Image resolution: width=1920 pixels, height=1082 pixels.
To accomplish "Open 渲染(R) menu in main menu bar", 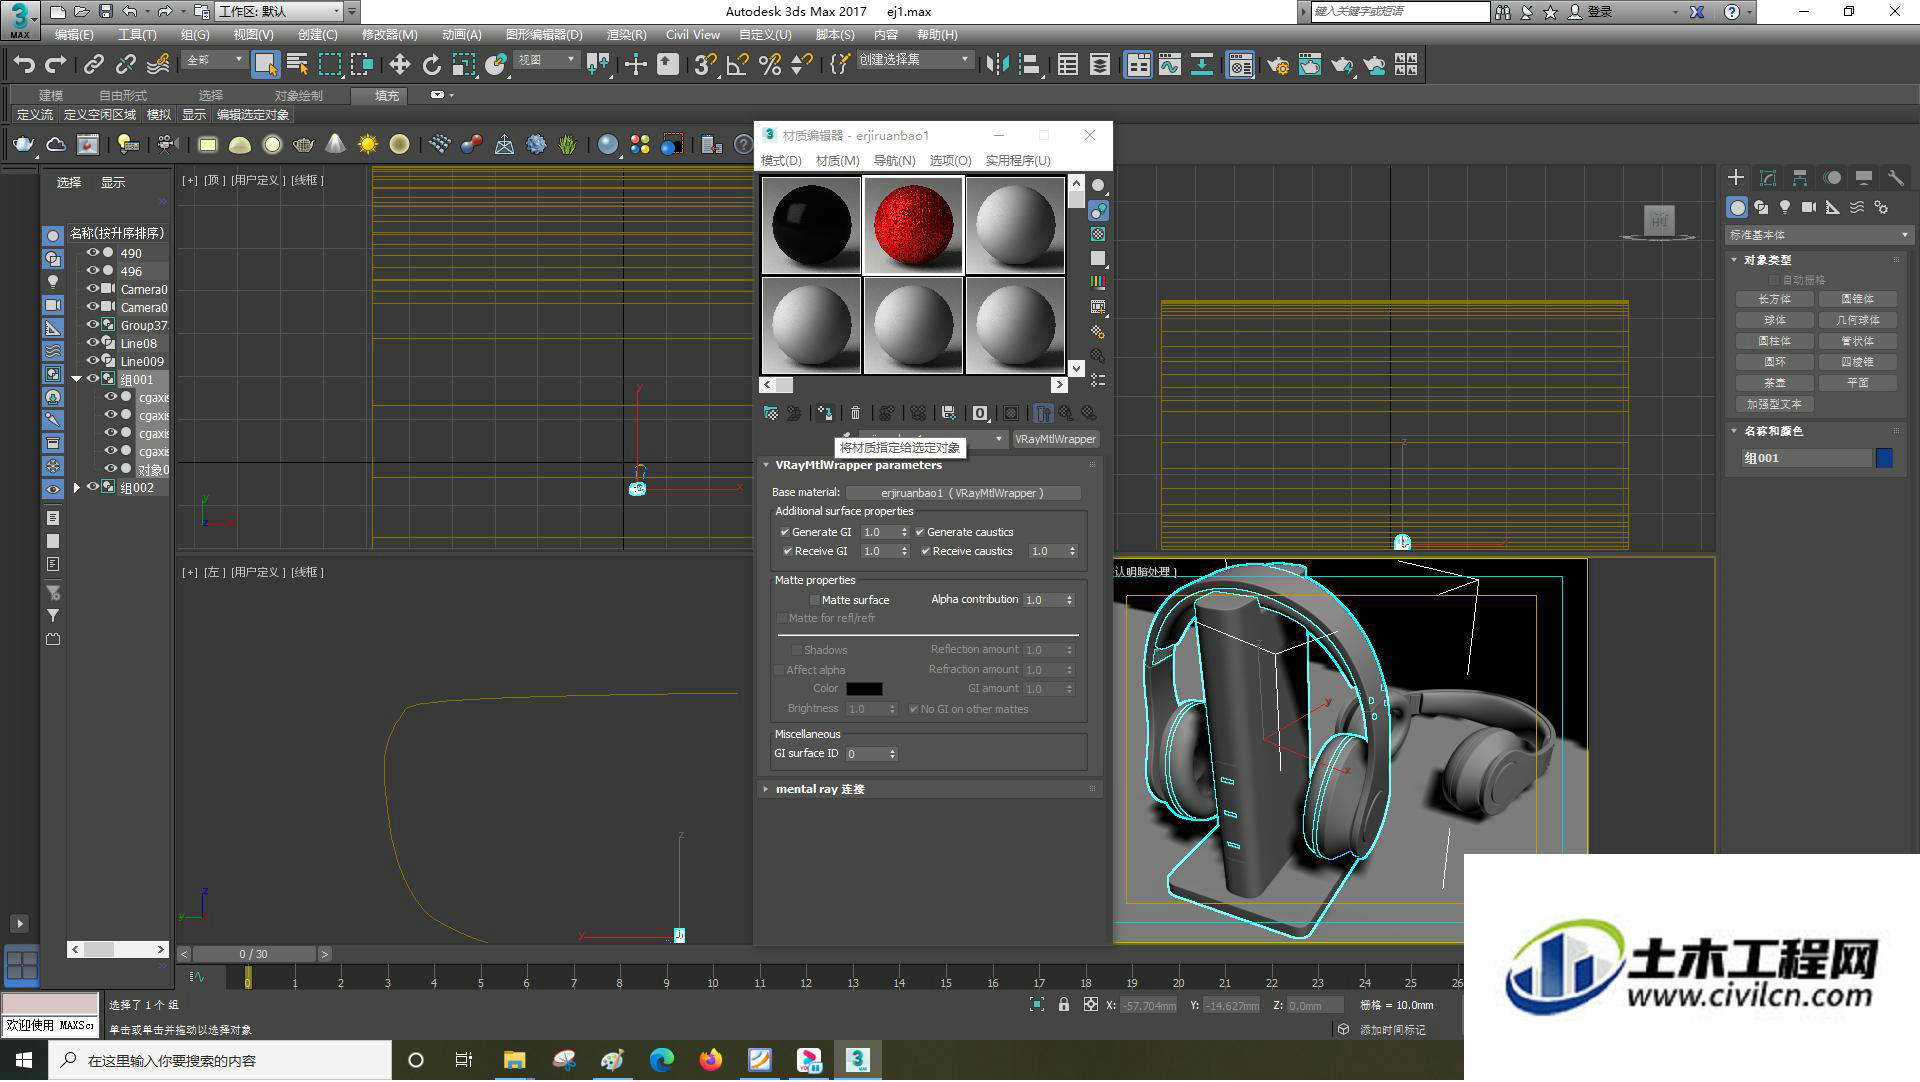I will pyautogui.click(x=626, y=35).
